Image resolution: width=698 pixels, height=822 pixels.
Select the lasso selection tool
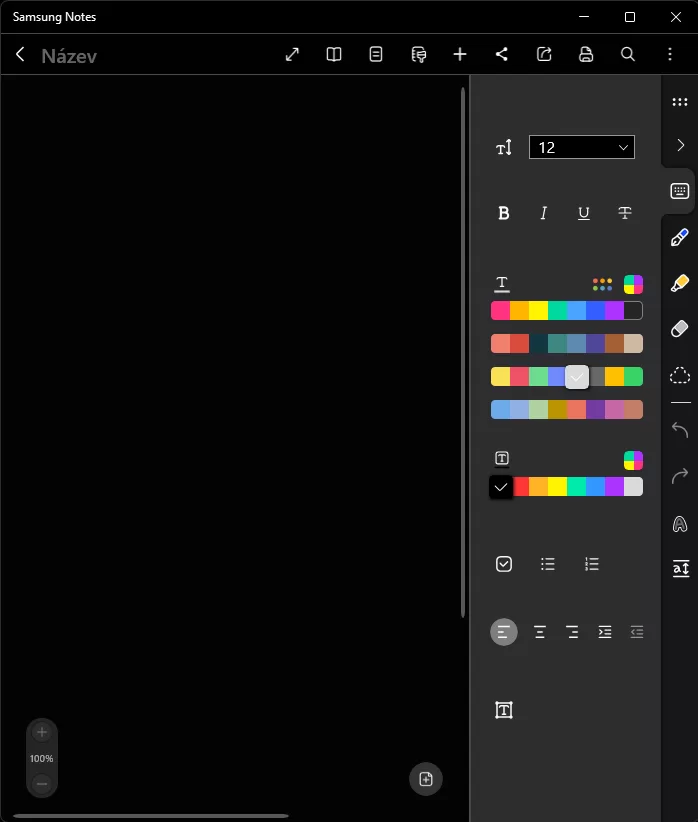pyautogui.click(x=680, y=375)
